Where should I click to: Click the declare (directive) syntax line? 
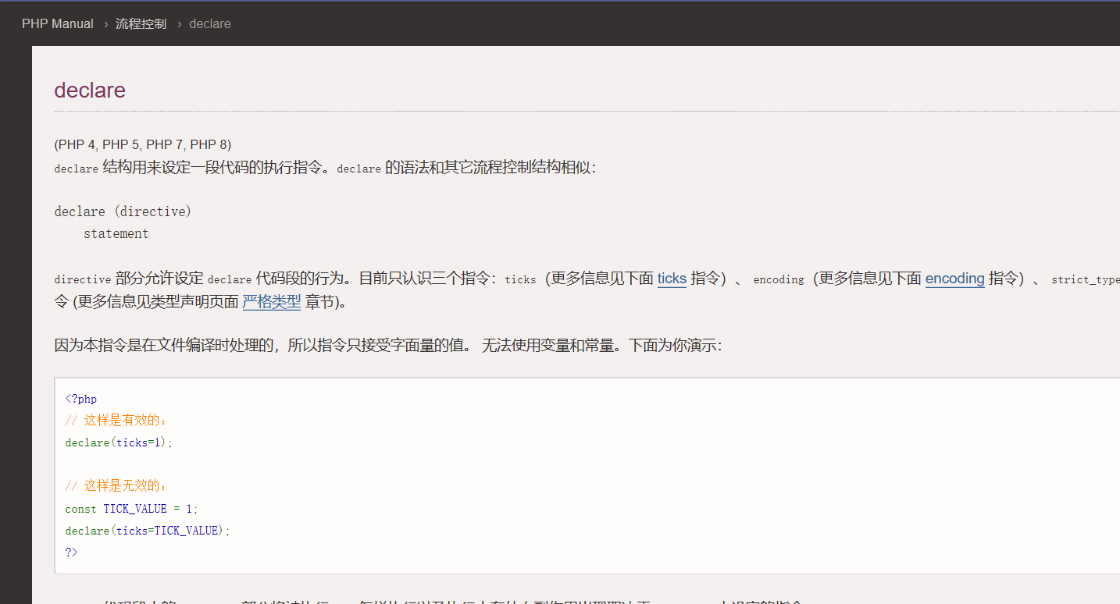[122, 210]
